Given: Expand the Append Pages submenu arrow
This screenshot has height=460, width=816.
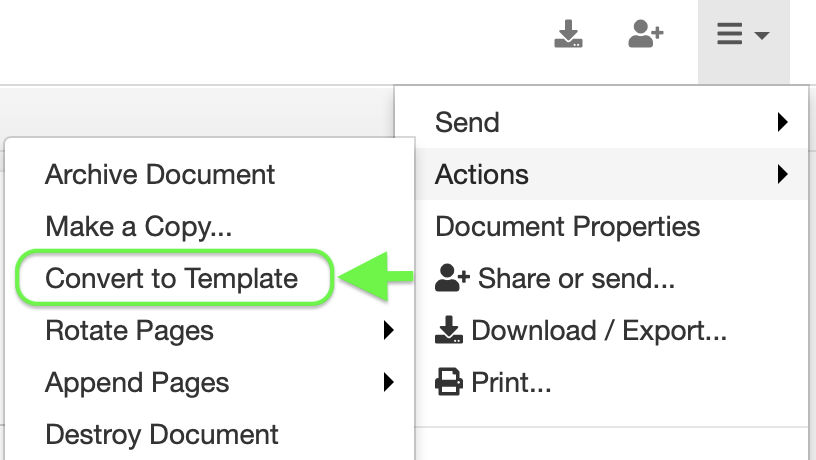Looking at the screenshot, I should click(x=389, y=382).
